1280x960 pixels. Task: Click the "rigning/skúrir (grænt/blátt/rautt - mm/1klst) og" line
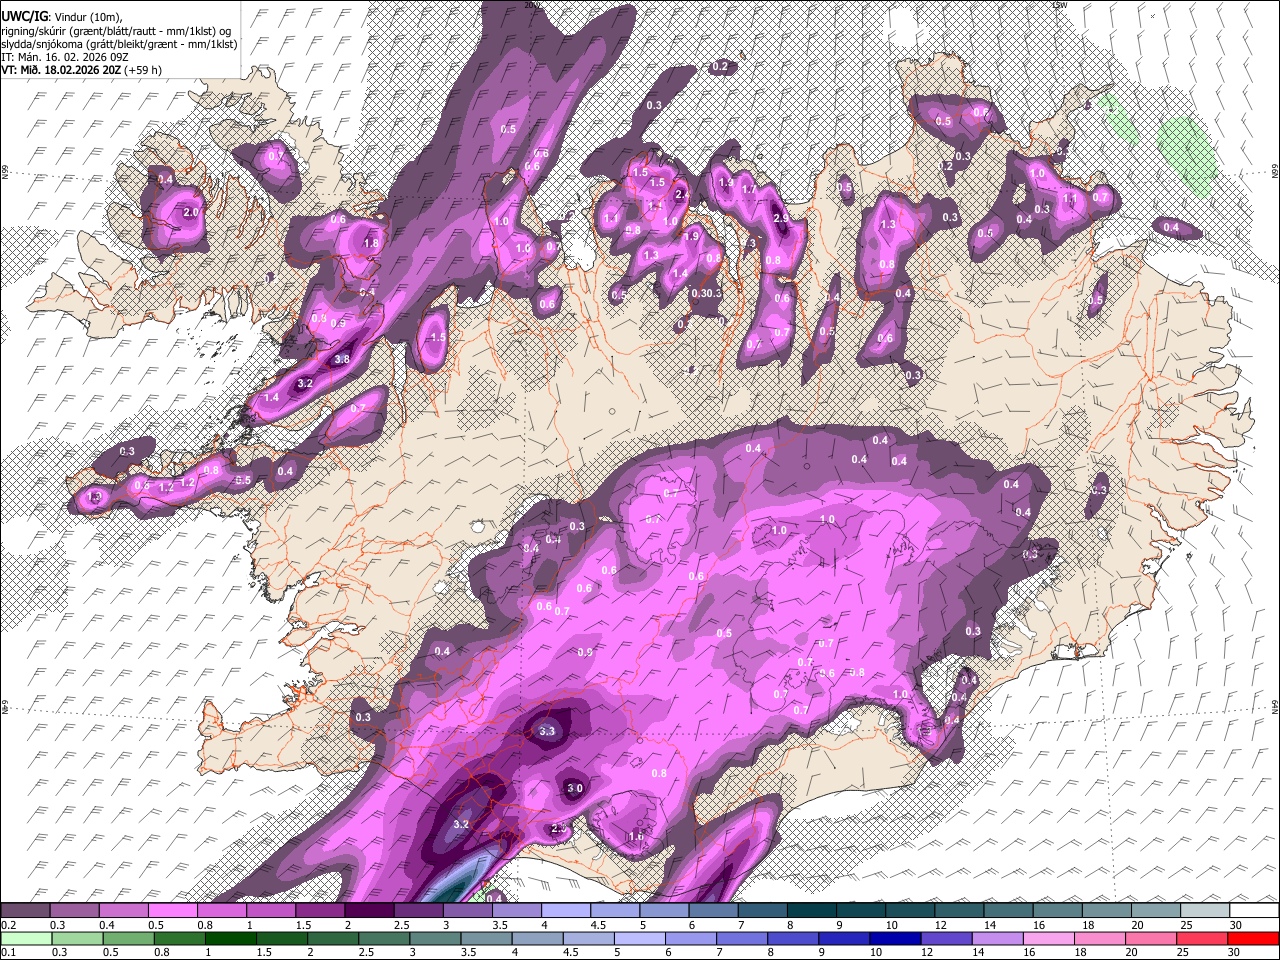(116, 31)
